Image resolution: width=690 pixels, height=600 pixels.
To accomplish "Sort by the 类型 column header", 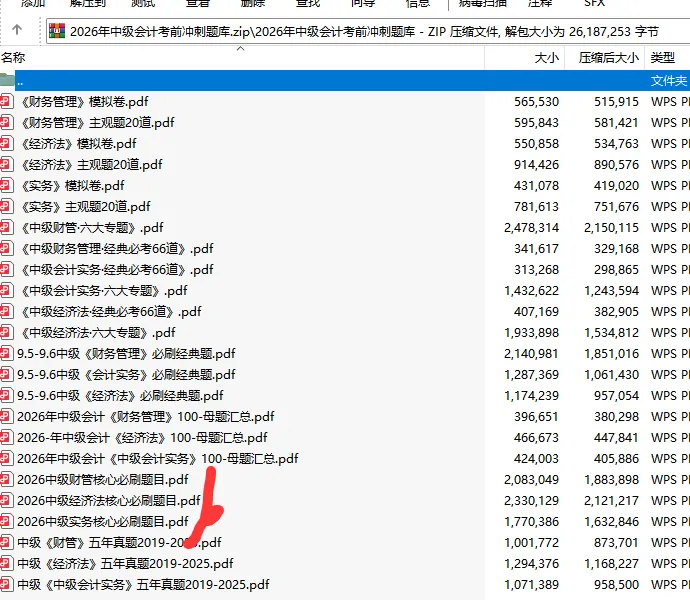I will coord(663,58).
